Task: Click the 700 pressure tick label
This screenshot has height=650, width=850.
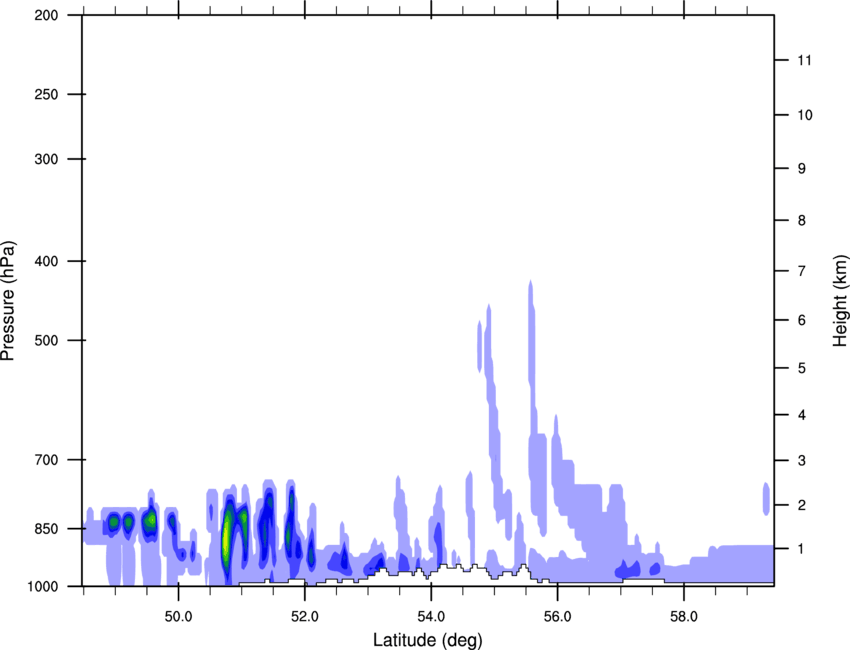Action: click(x=46, y=460)
